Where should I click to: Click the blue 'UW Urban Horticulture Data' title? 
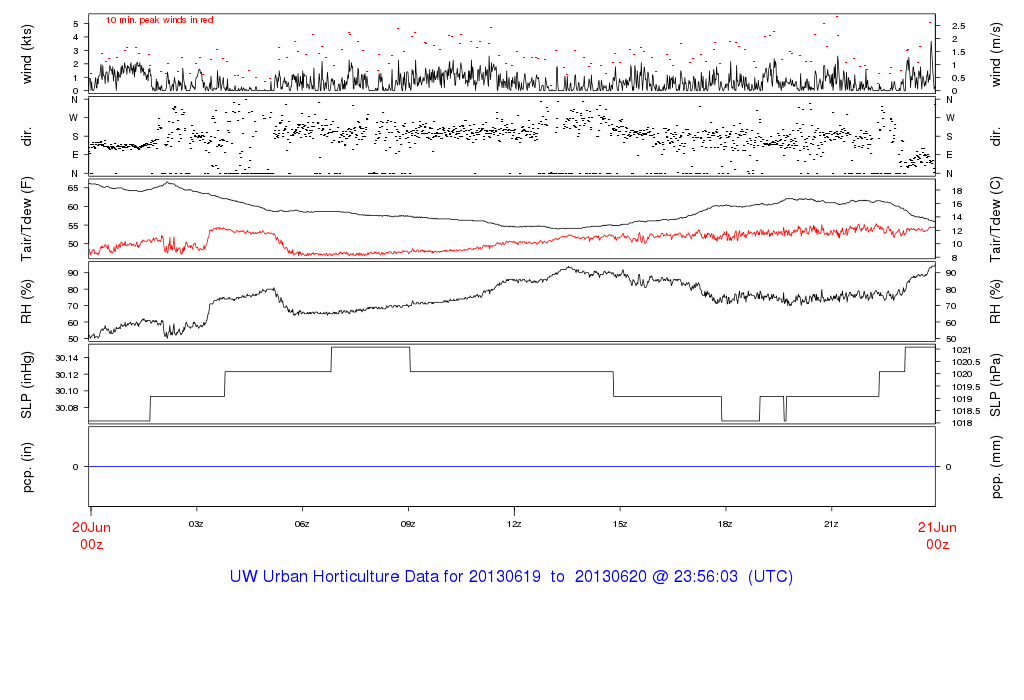click(x=511, y=577)
